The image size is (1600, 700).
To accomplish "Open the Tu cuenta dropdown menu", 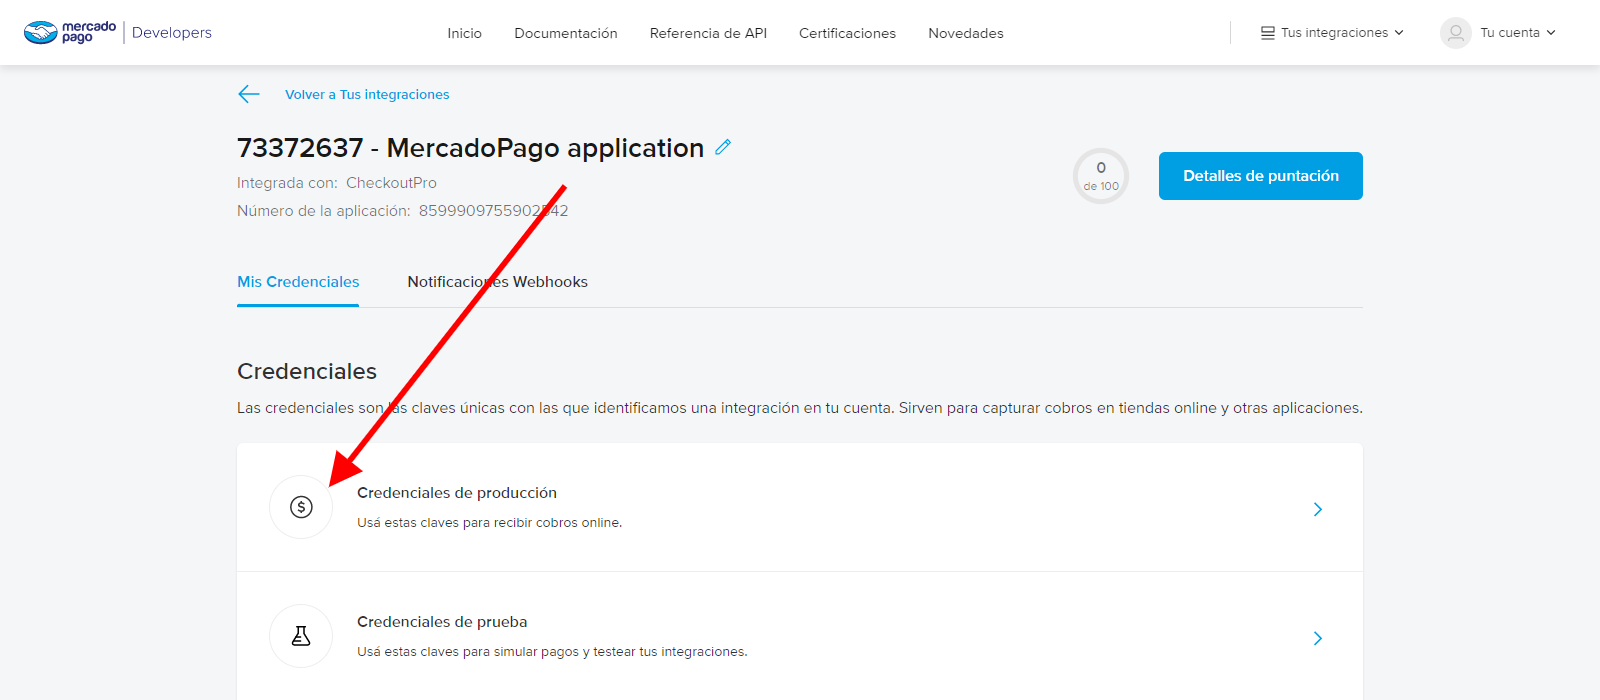I will 1516,33.
